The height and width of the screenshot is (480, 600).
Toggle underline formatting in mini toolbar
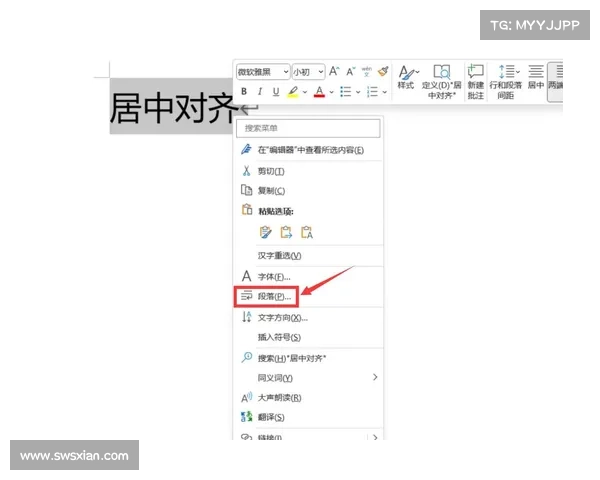click(x=276, y=91)
